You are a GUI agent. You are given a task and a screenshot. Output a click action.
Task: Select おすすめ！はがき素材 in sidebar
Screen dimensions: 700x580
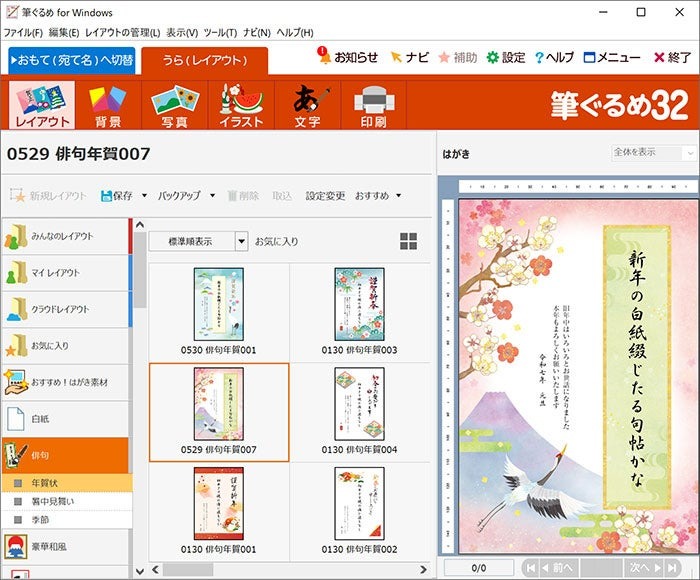click(65, 383)
